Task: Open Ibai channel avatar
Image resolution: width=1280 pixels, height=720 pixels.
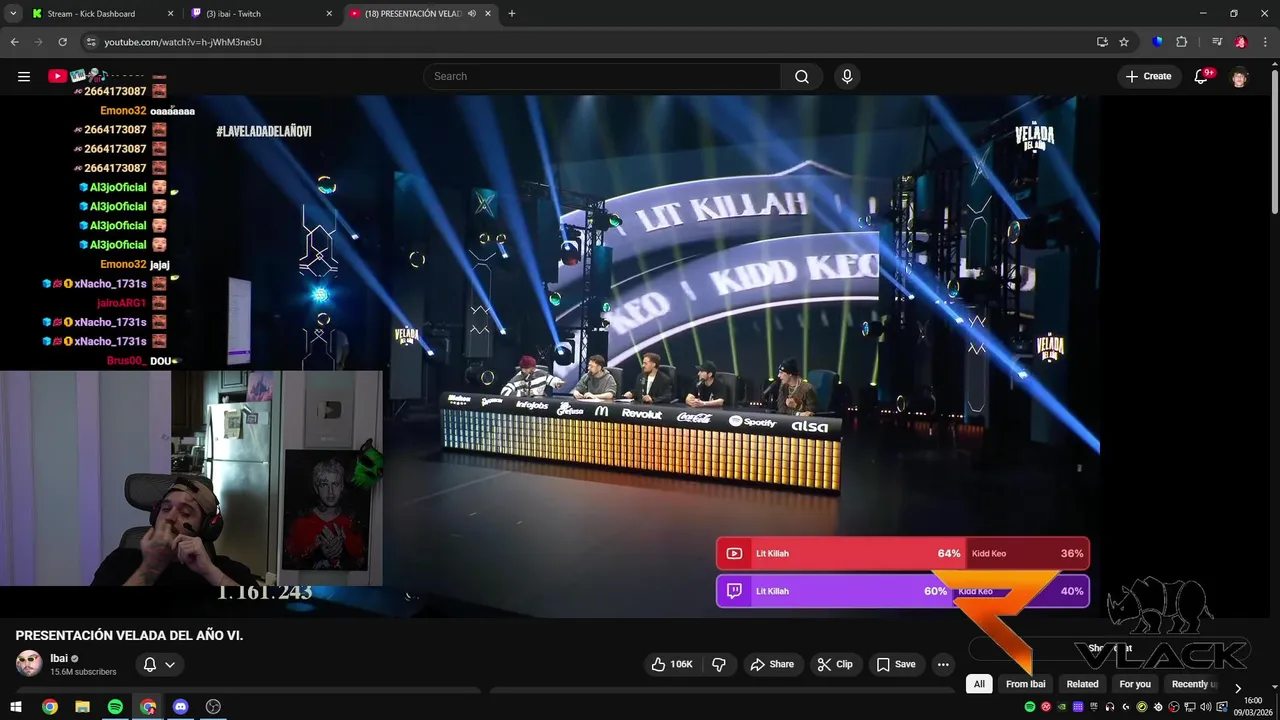Action: tap(29, 664)
